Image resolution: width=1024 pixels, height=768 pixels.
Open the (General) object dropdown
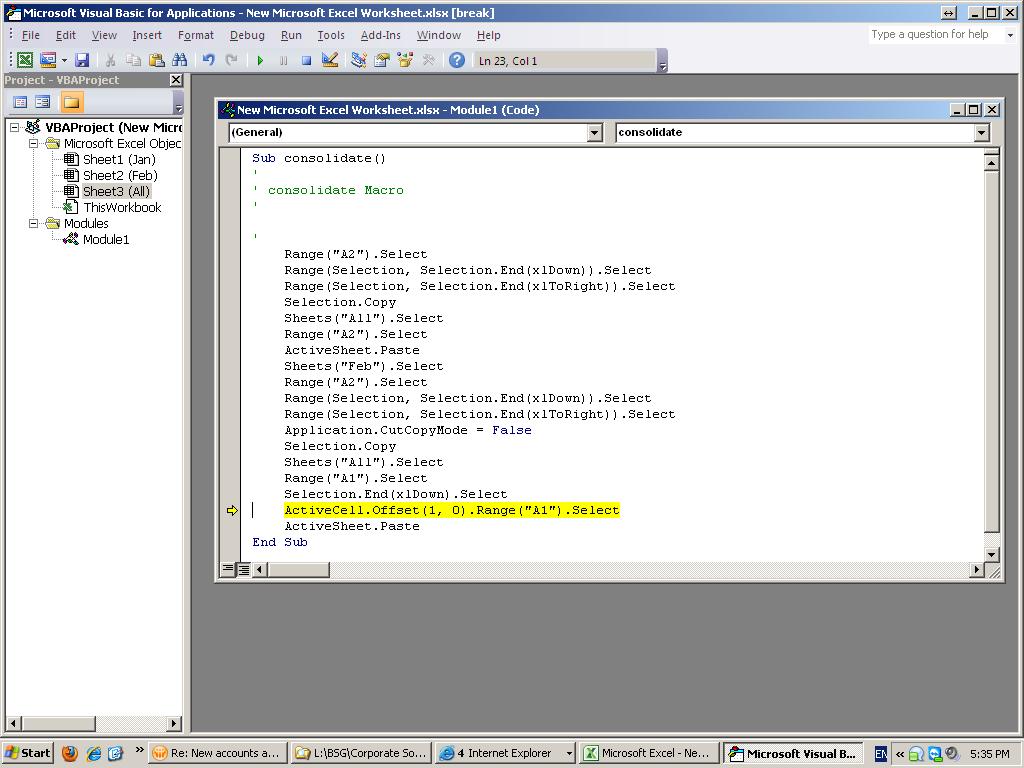point(594,133)
